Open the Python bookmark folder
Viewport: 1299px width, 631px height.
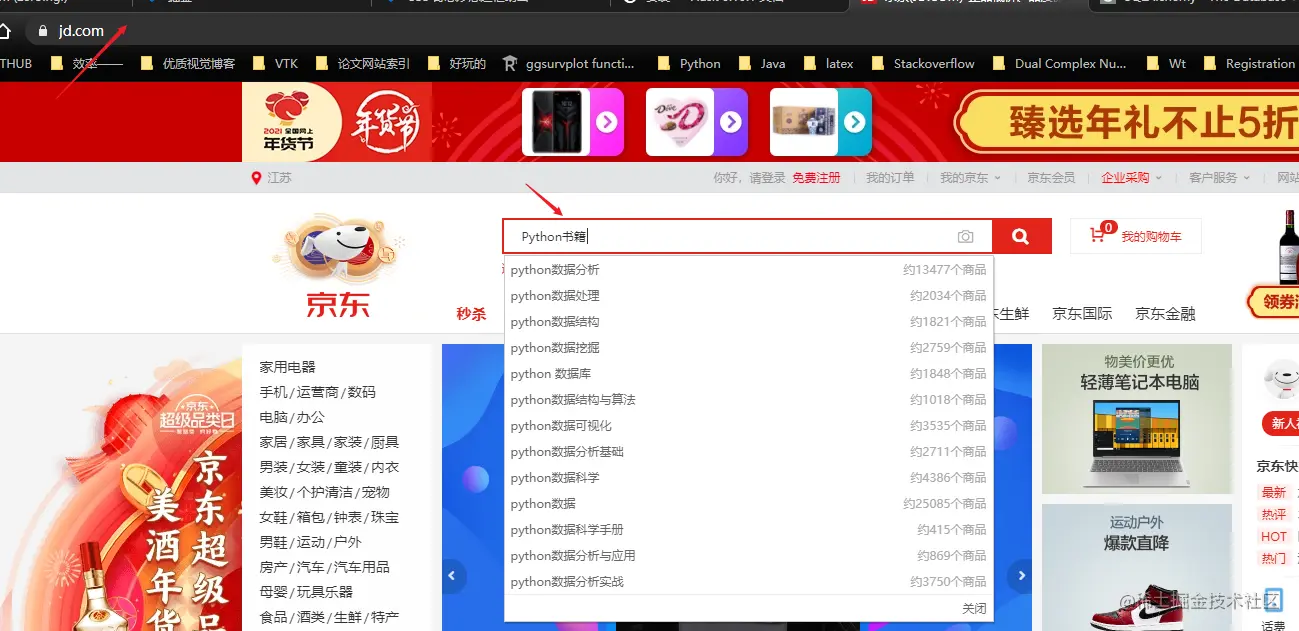pyautogui.click(x=689, y=64)
